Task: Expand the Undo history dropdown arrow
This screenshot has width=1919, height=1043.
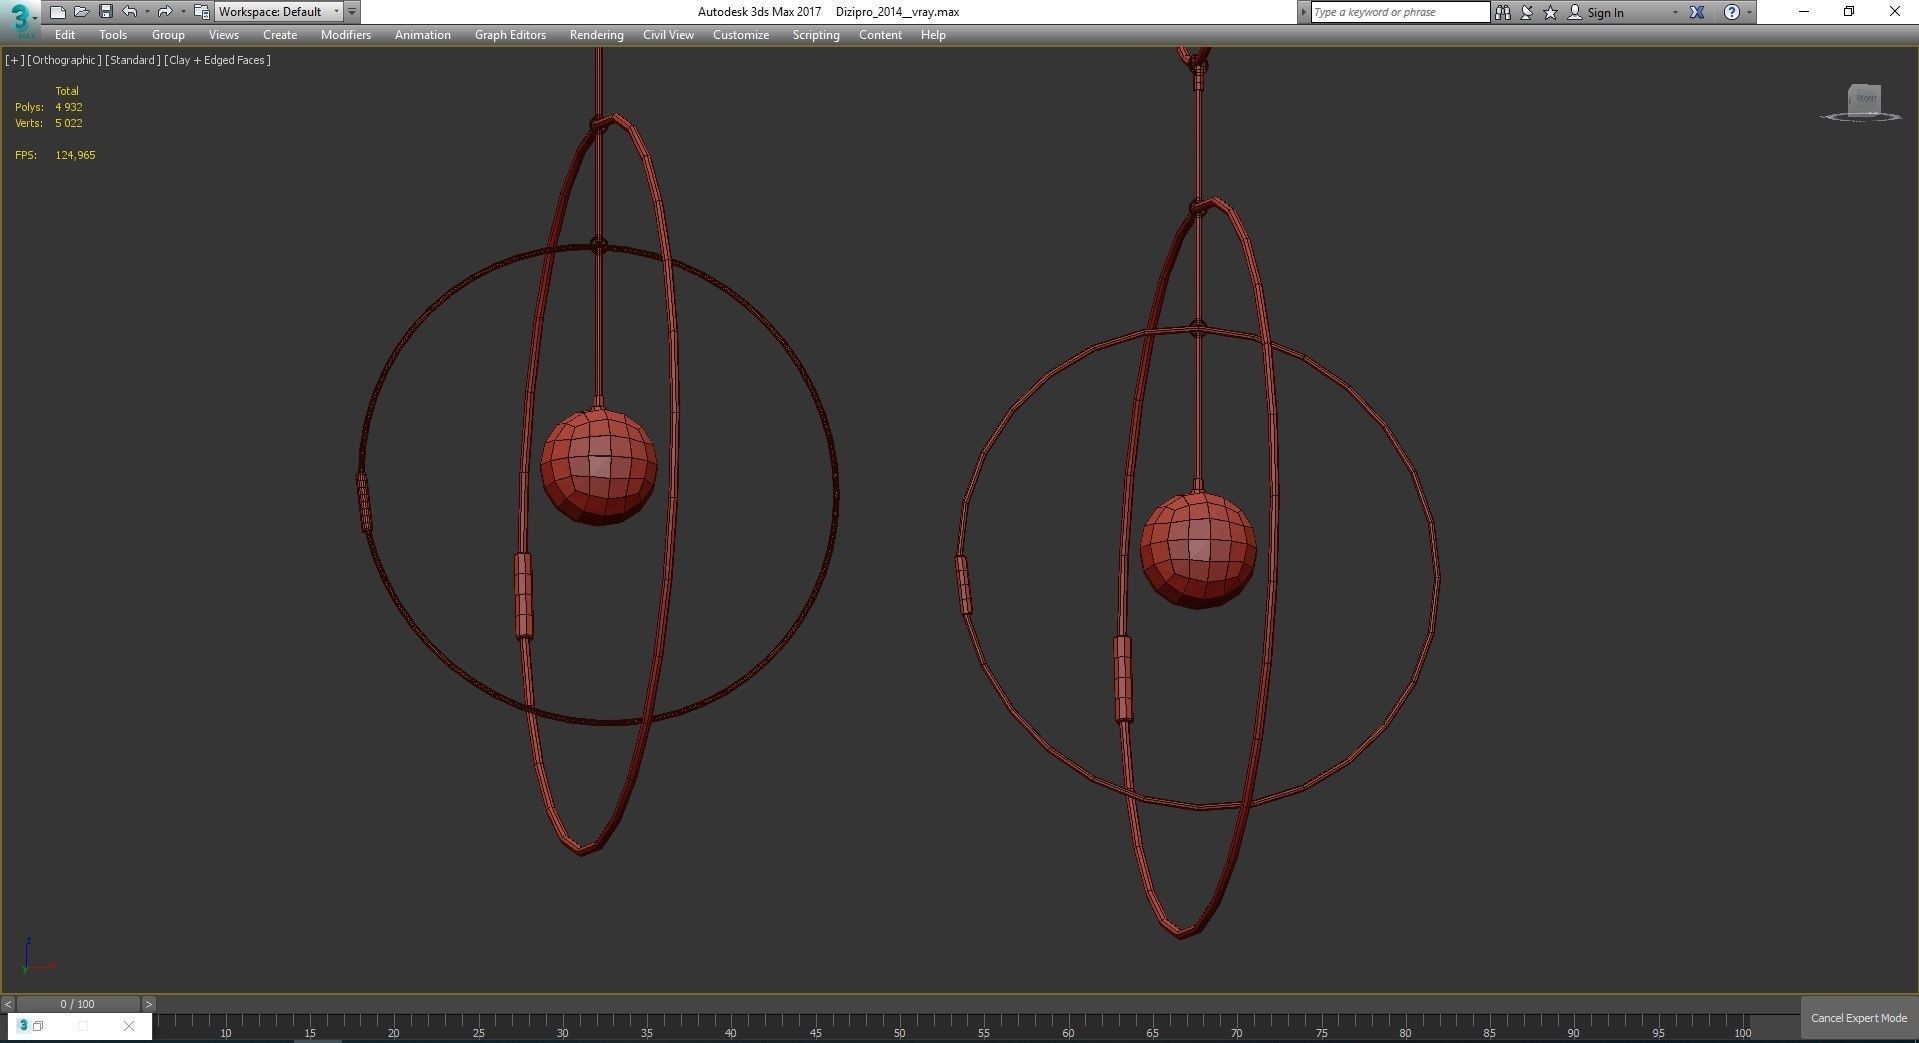Action: (x=147, y=12)
